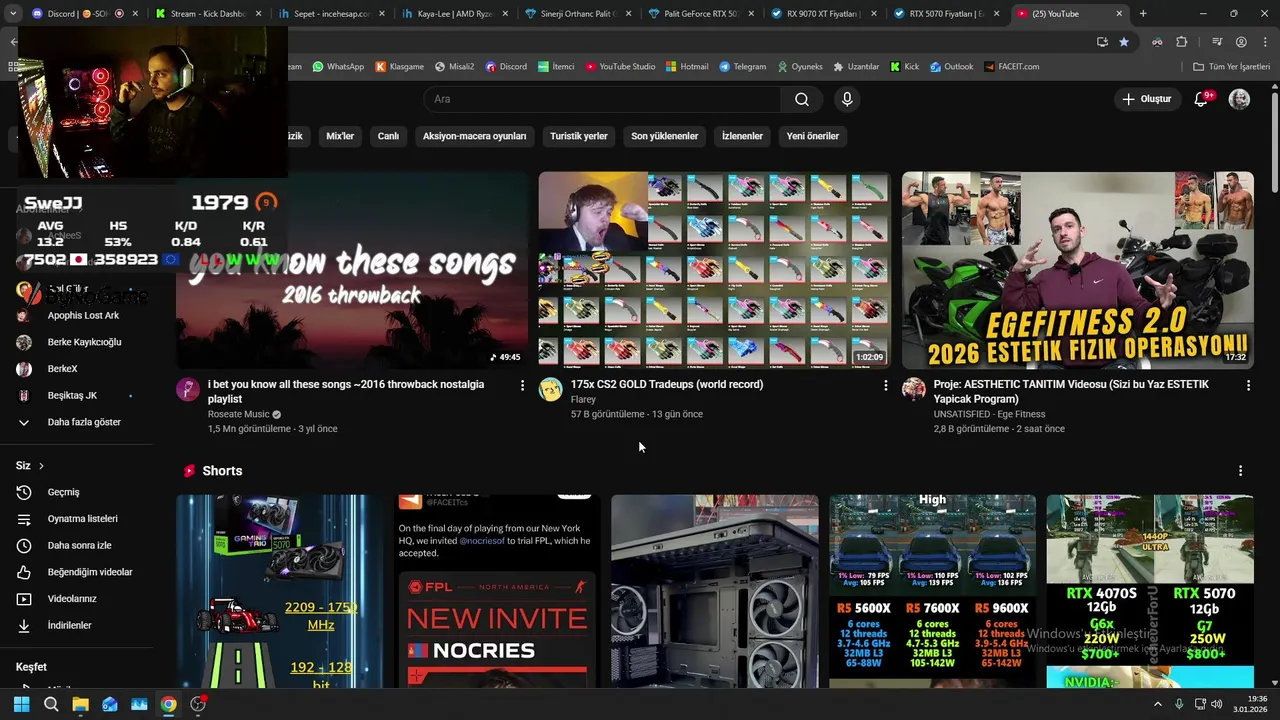Open NEW INVITE NOCRIES short
Viewport: 1280px width, 720px height.
click(x=497, y=591)
